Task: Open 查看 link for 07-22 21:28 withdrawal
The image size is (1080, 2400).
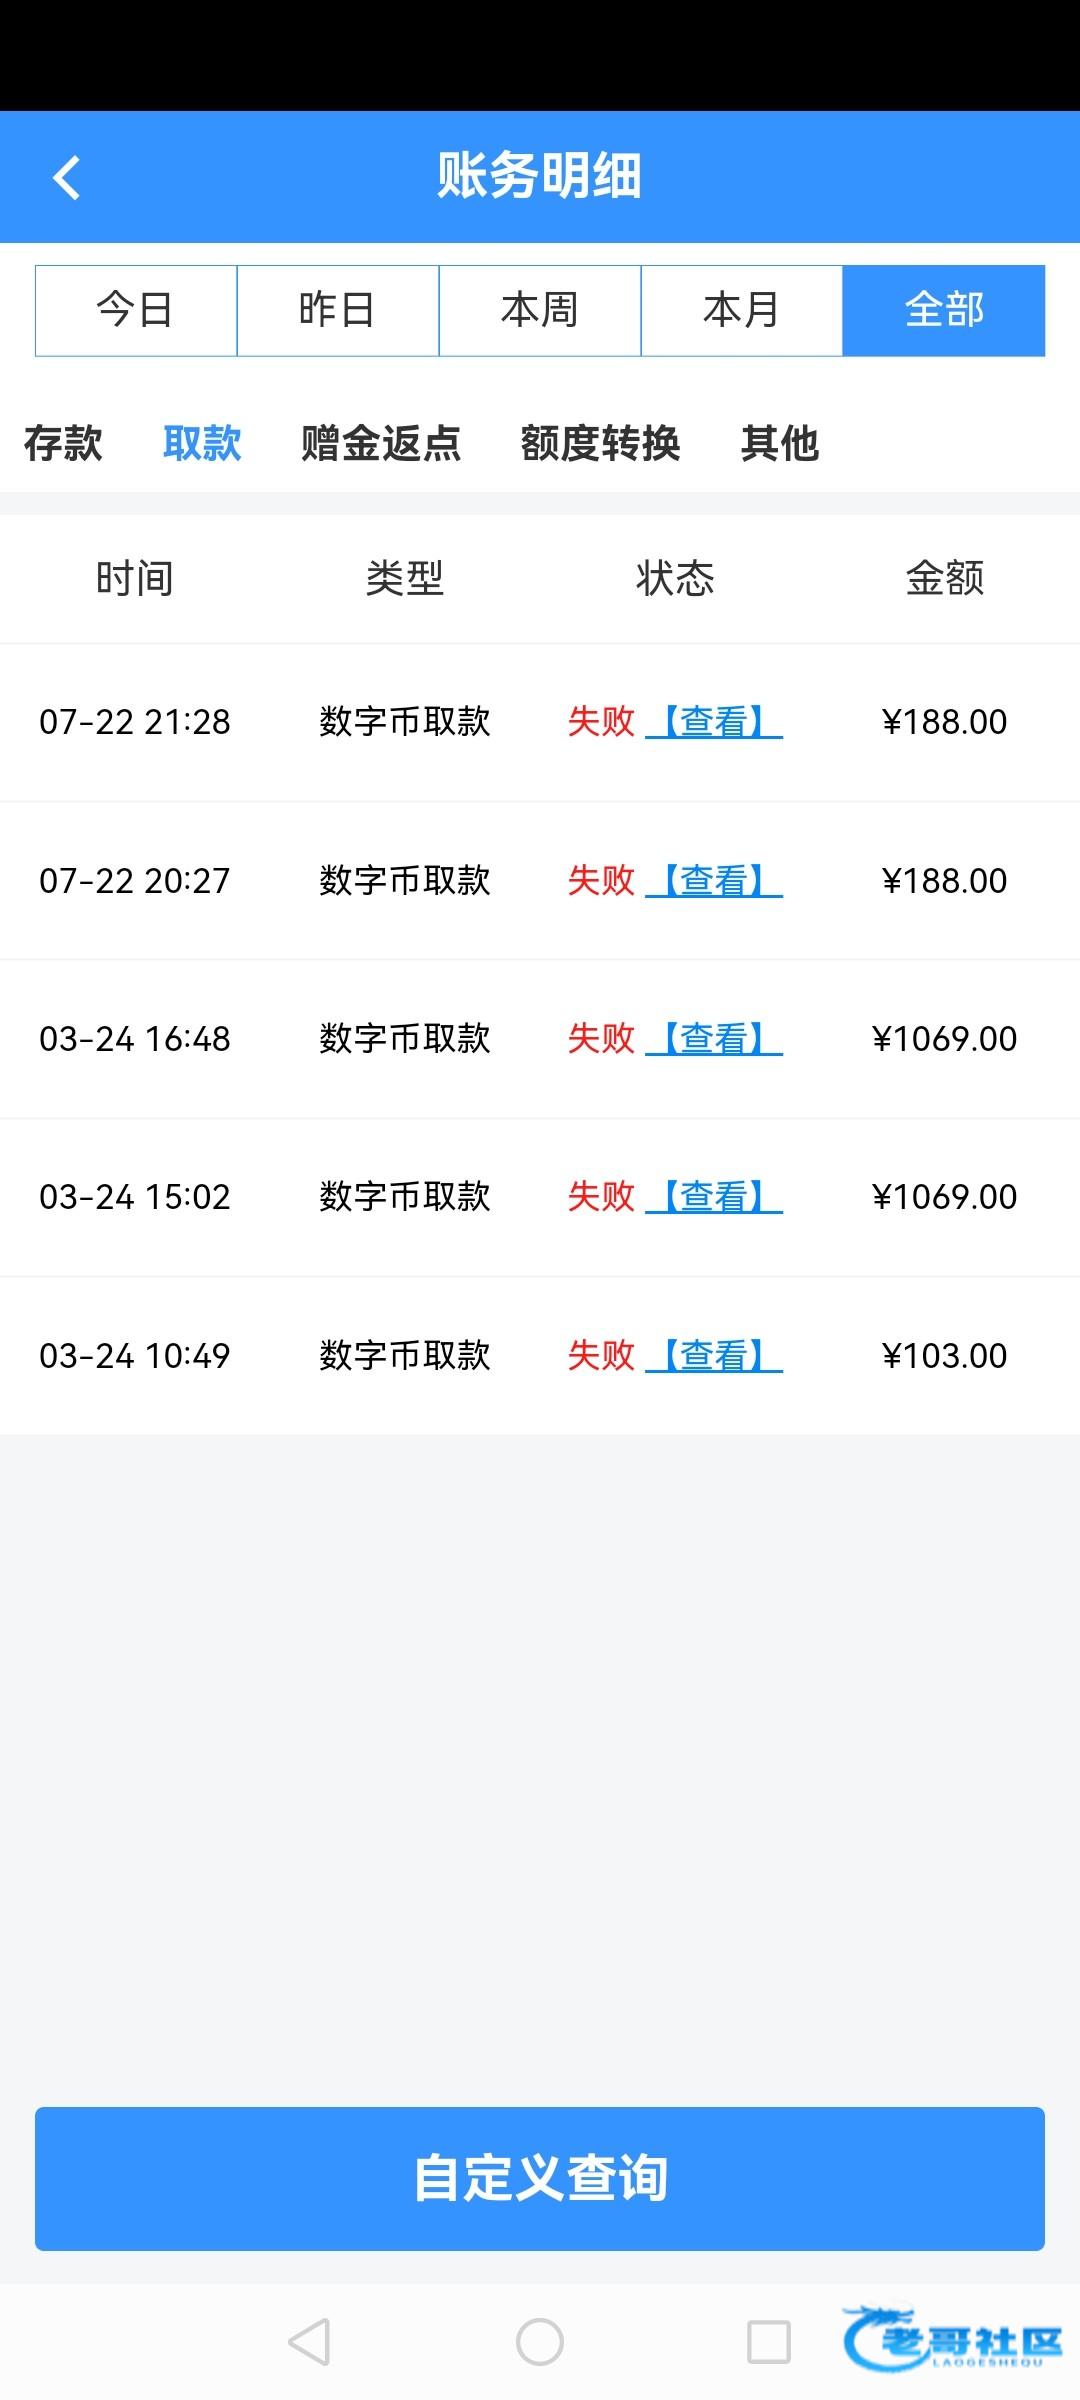Action: click(714, 721)
